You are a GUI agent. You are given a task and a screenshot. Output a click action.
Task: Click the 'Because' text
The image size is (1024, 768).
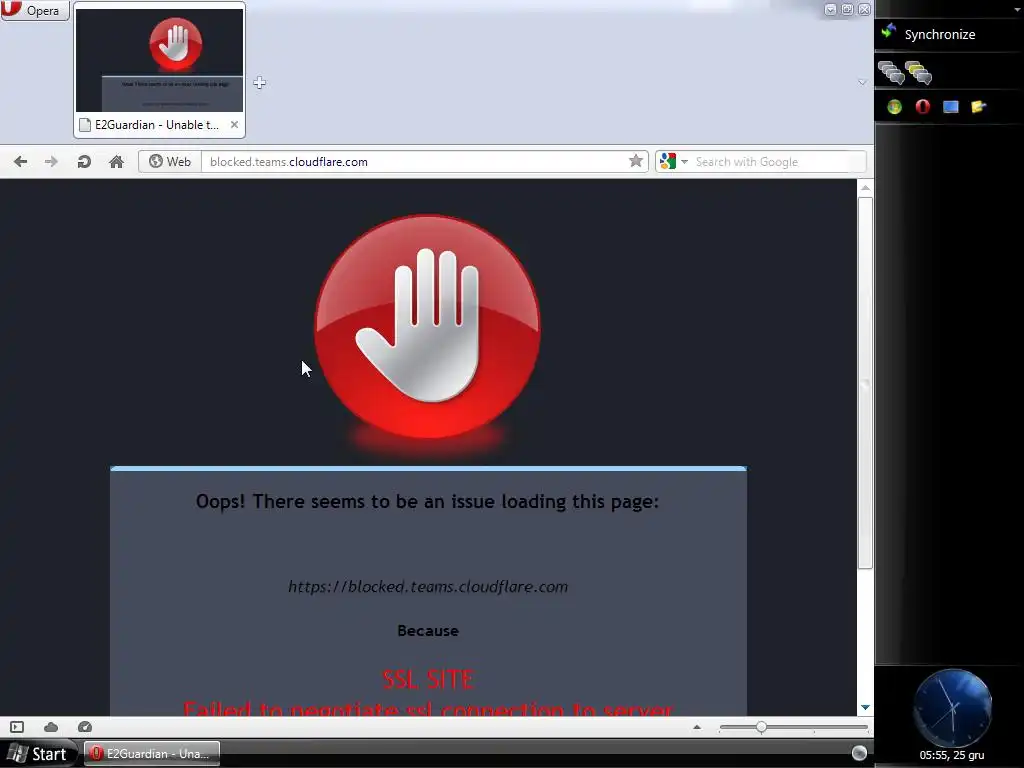(x=428, y=631)
